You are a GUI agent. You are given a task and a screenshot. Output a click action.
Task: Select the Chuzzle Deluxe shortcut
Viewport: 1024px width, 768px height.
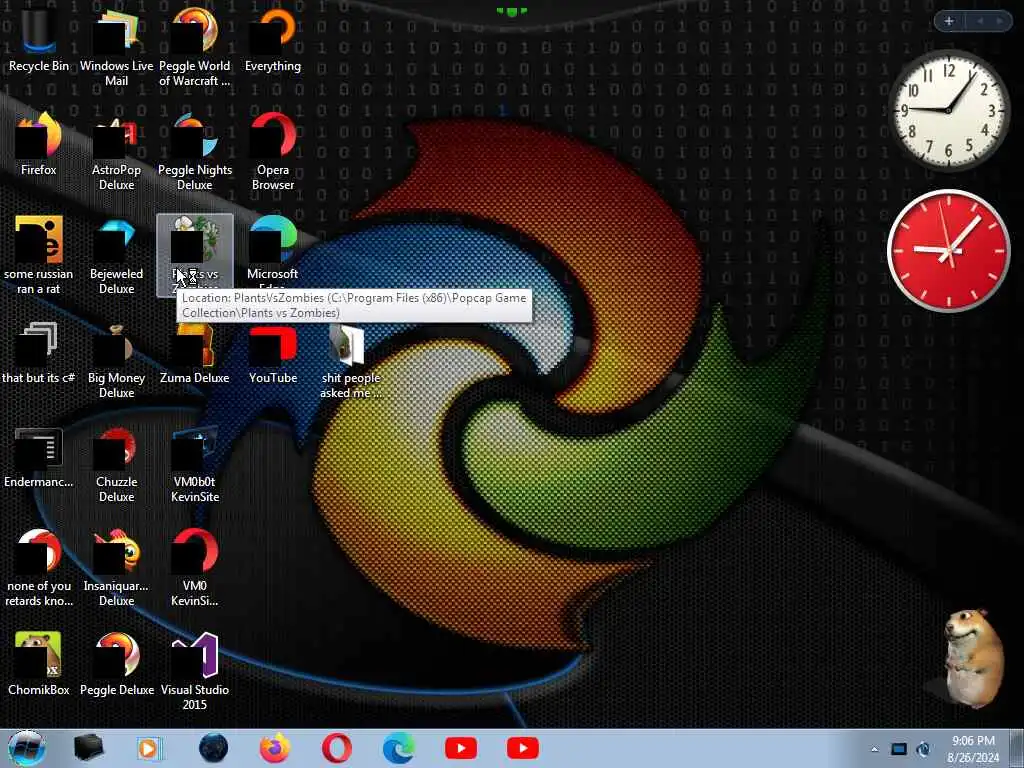116,464
